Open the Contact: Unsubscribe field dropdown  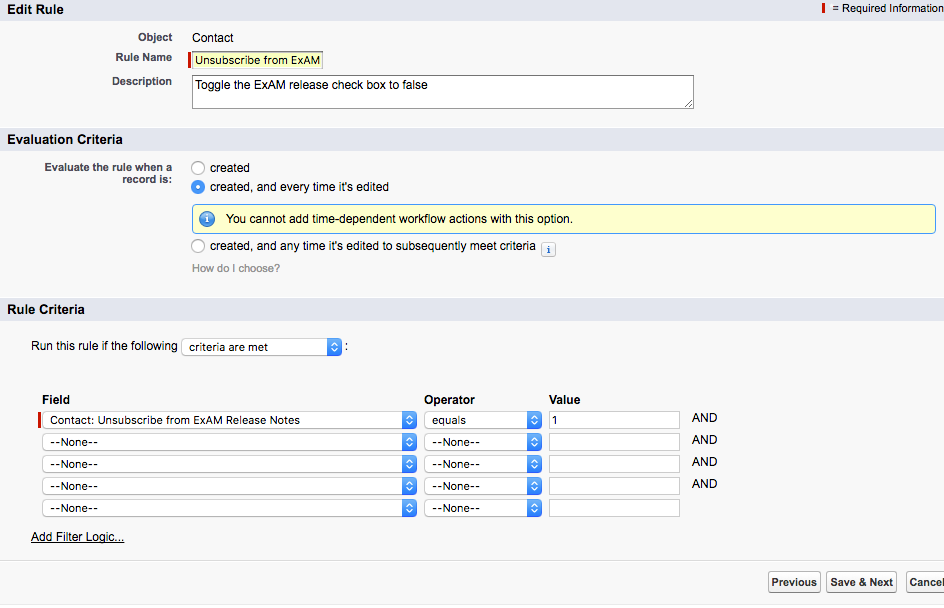229,420
